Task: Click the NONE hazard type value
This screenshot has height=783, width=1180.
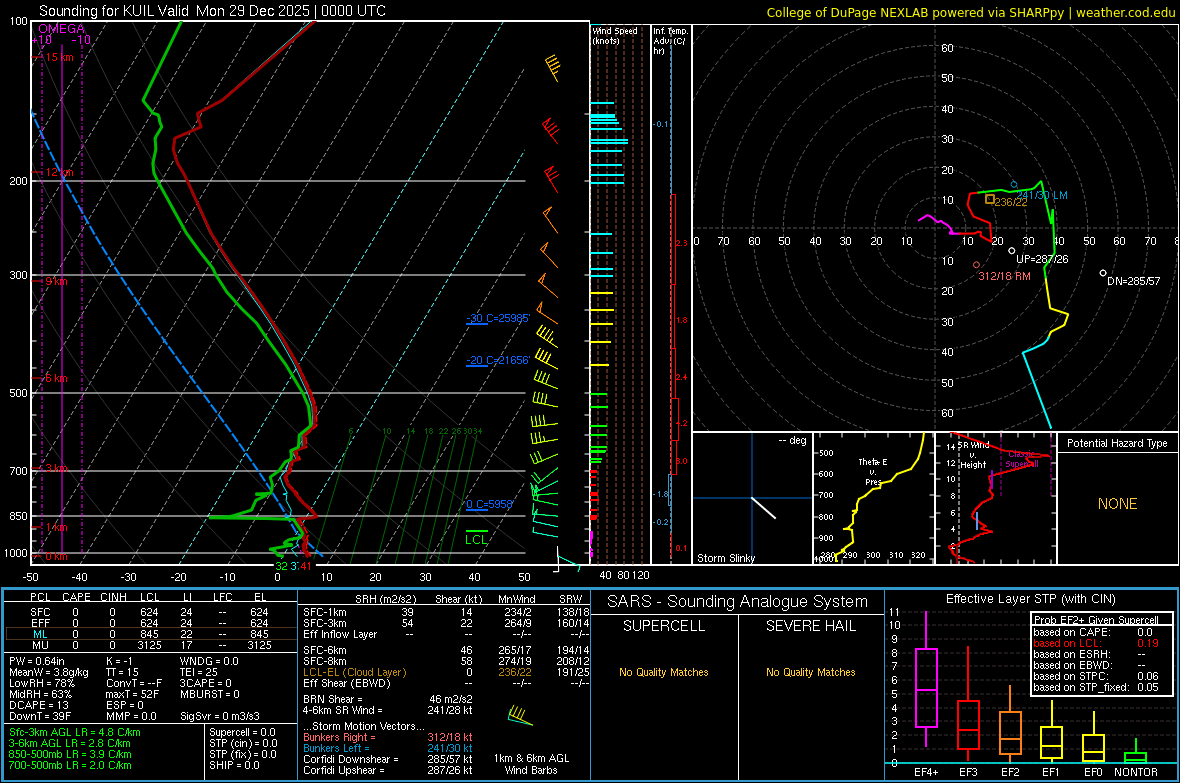Action: pyautogui.click(x=1117, y=504)
